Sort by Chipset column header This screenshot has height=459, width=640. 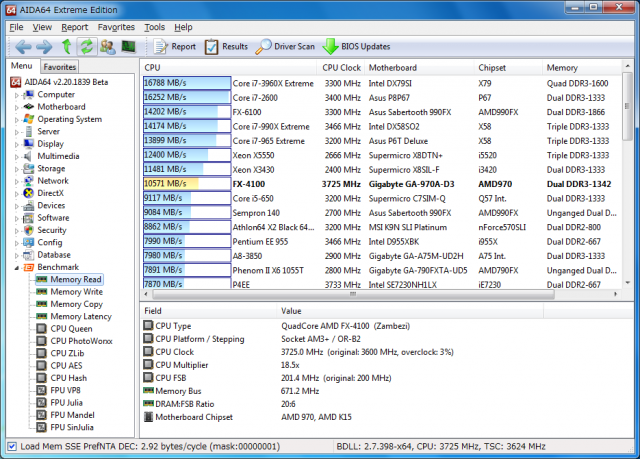pyautogui.click(x=509, y=68)
